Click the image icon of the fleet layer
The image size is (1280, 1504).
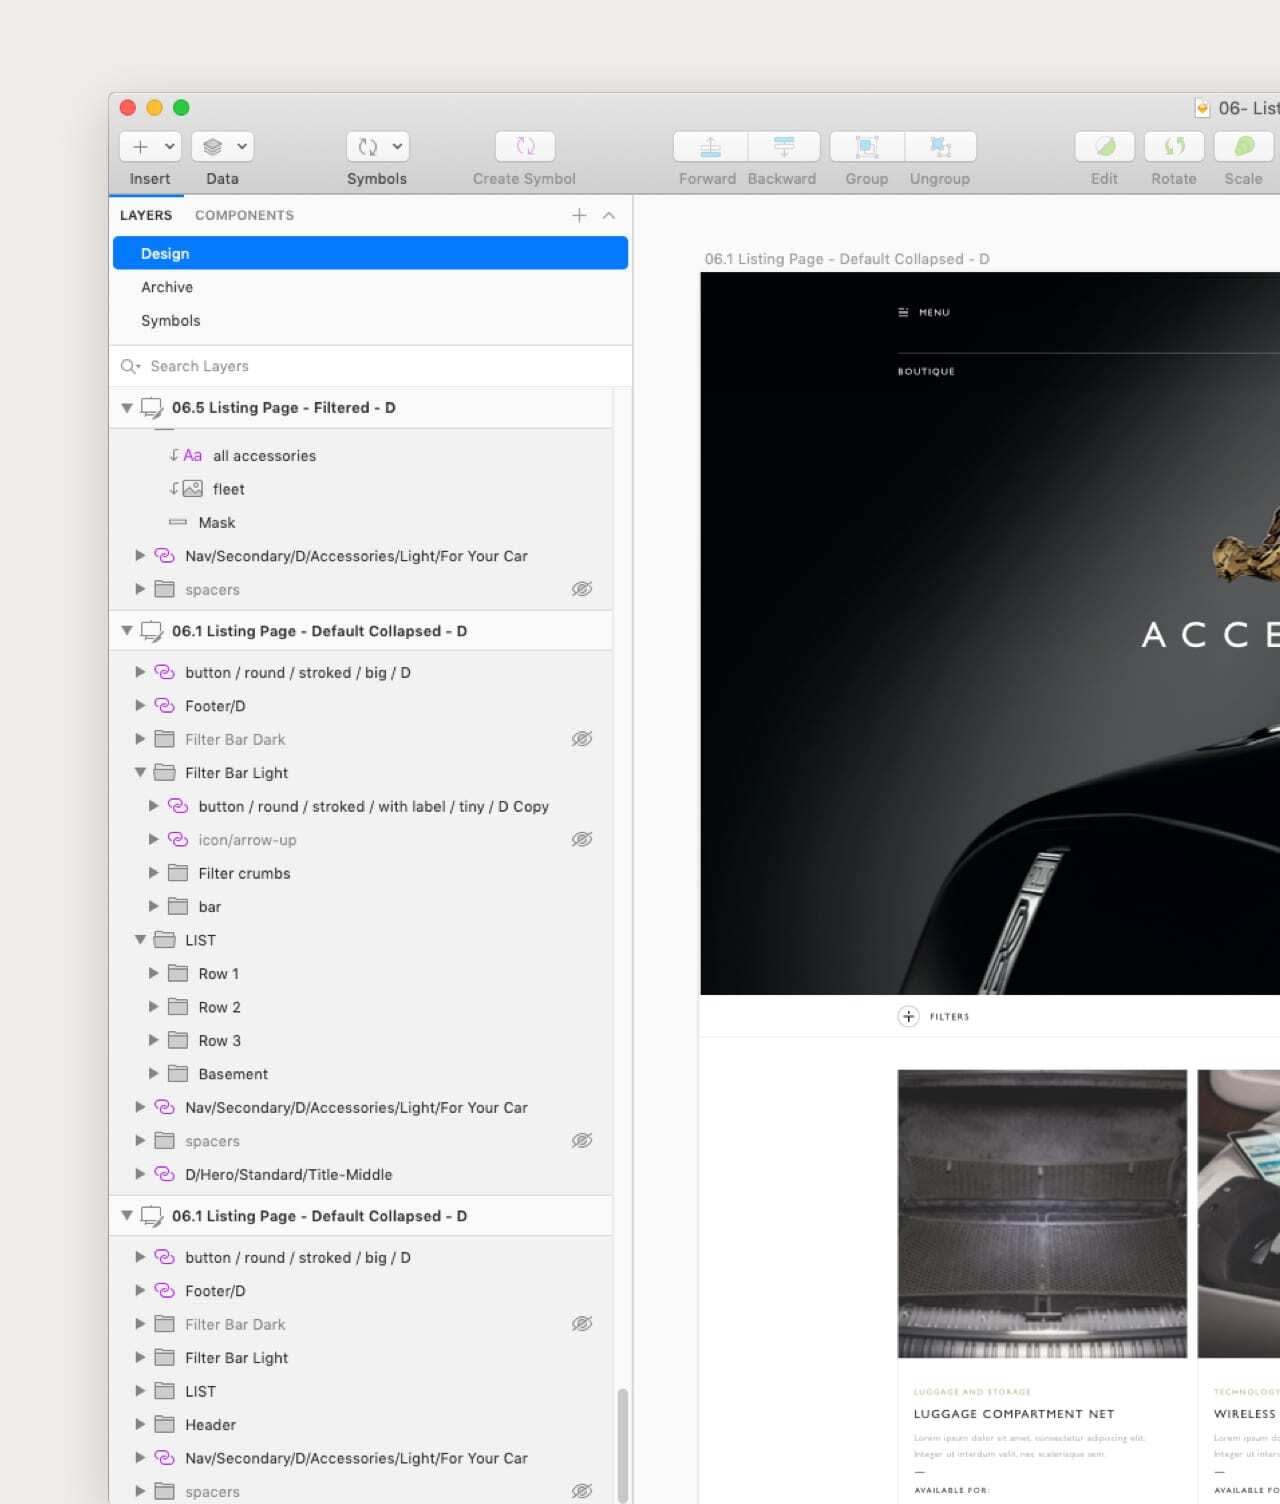coord(193,489)
